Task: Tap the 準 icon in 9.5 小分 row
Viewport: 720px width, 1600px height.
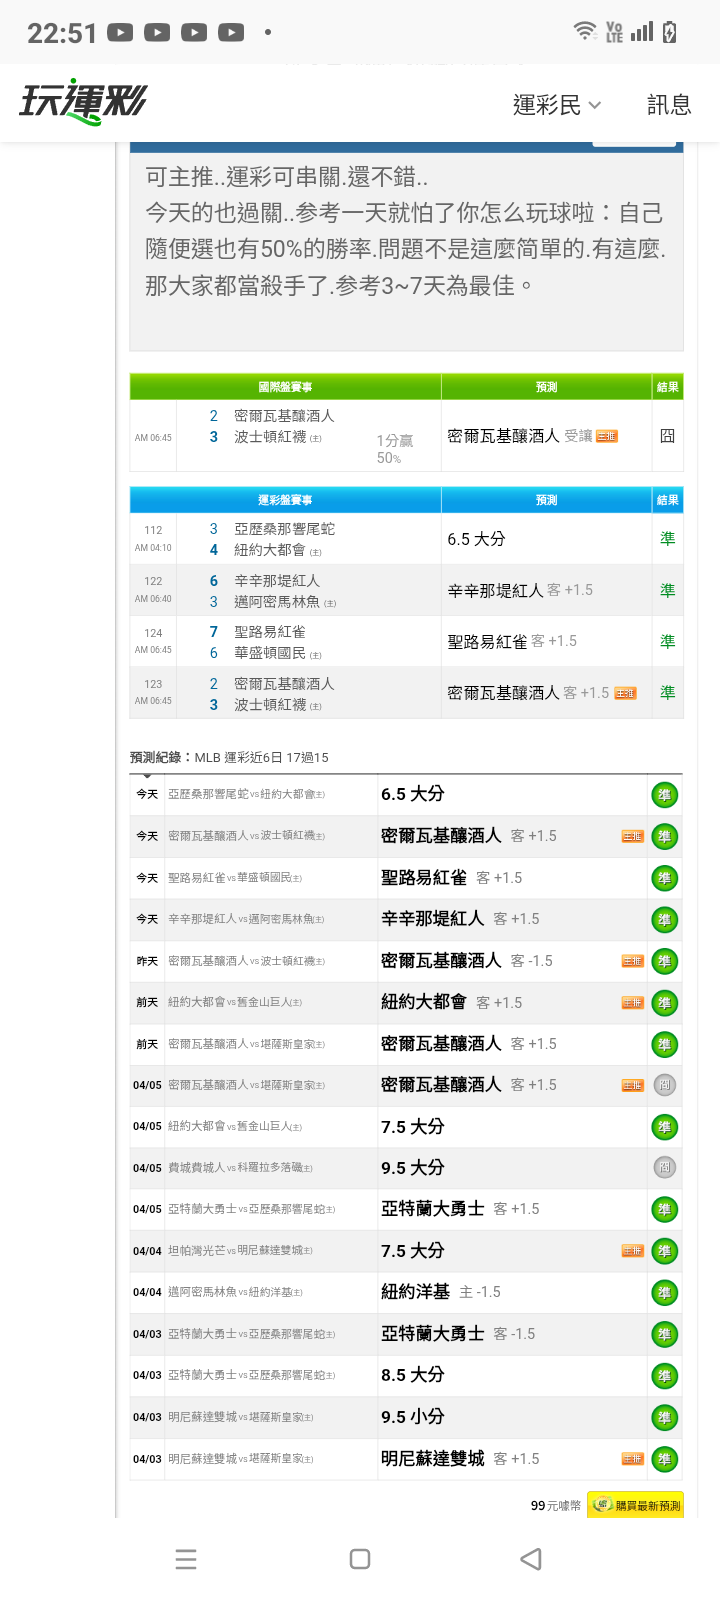Action: pyautogui.click(x=664, y=1418)
